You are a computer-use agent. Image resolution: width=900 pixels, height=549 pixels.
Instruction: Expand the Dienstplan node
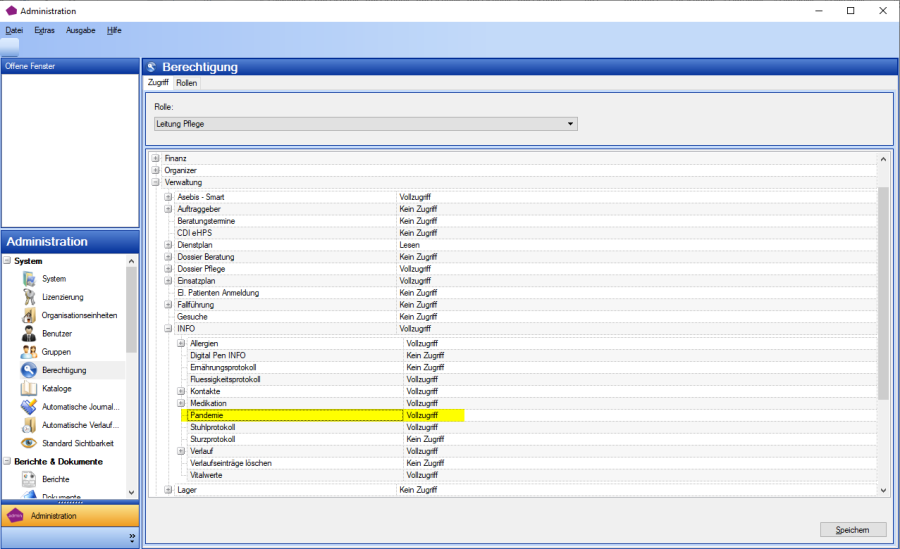tap(168, 245)
